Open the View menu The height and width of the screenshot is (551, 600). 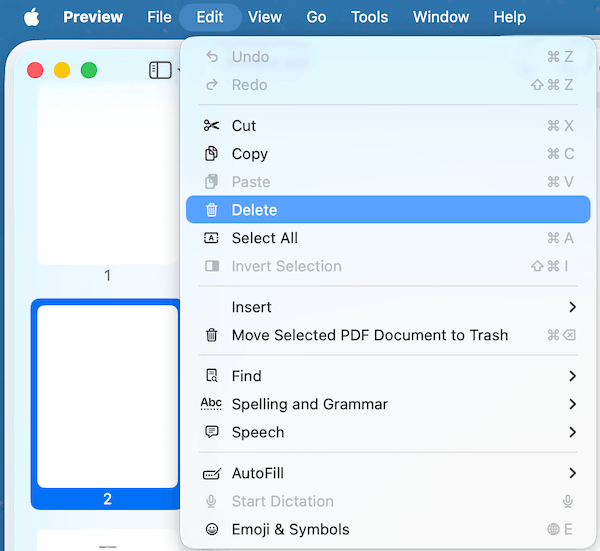coord(265,17)
